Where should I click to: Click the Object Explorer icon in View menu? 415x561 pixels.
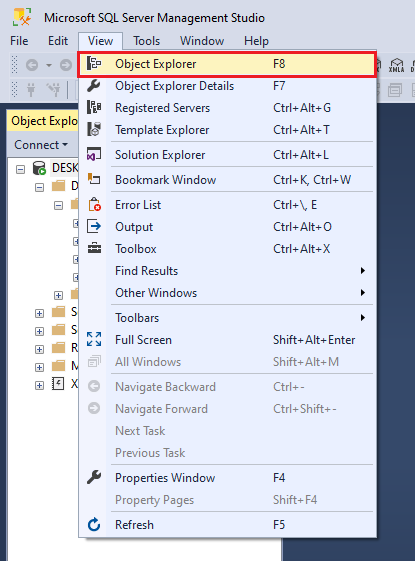click(94, 64)
